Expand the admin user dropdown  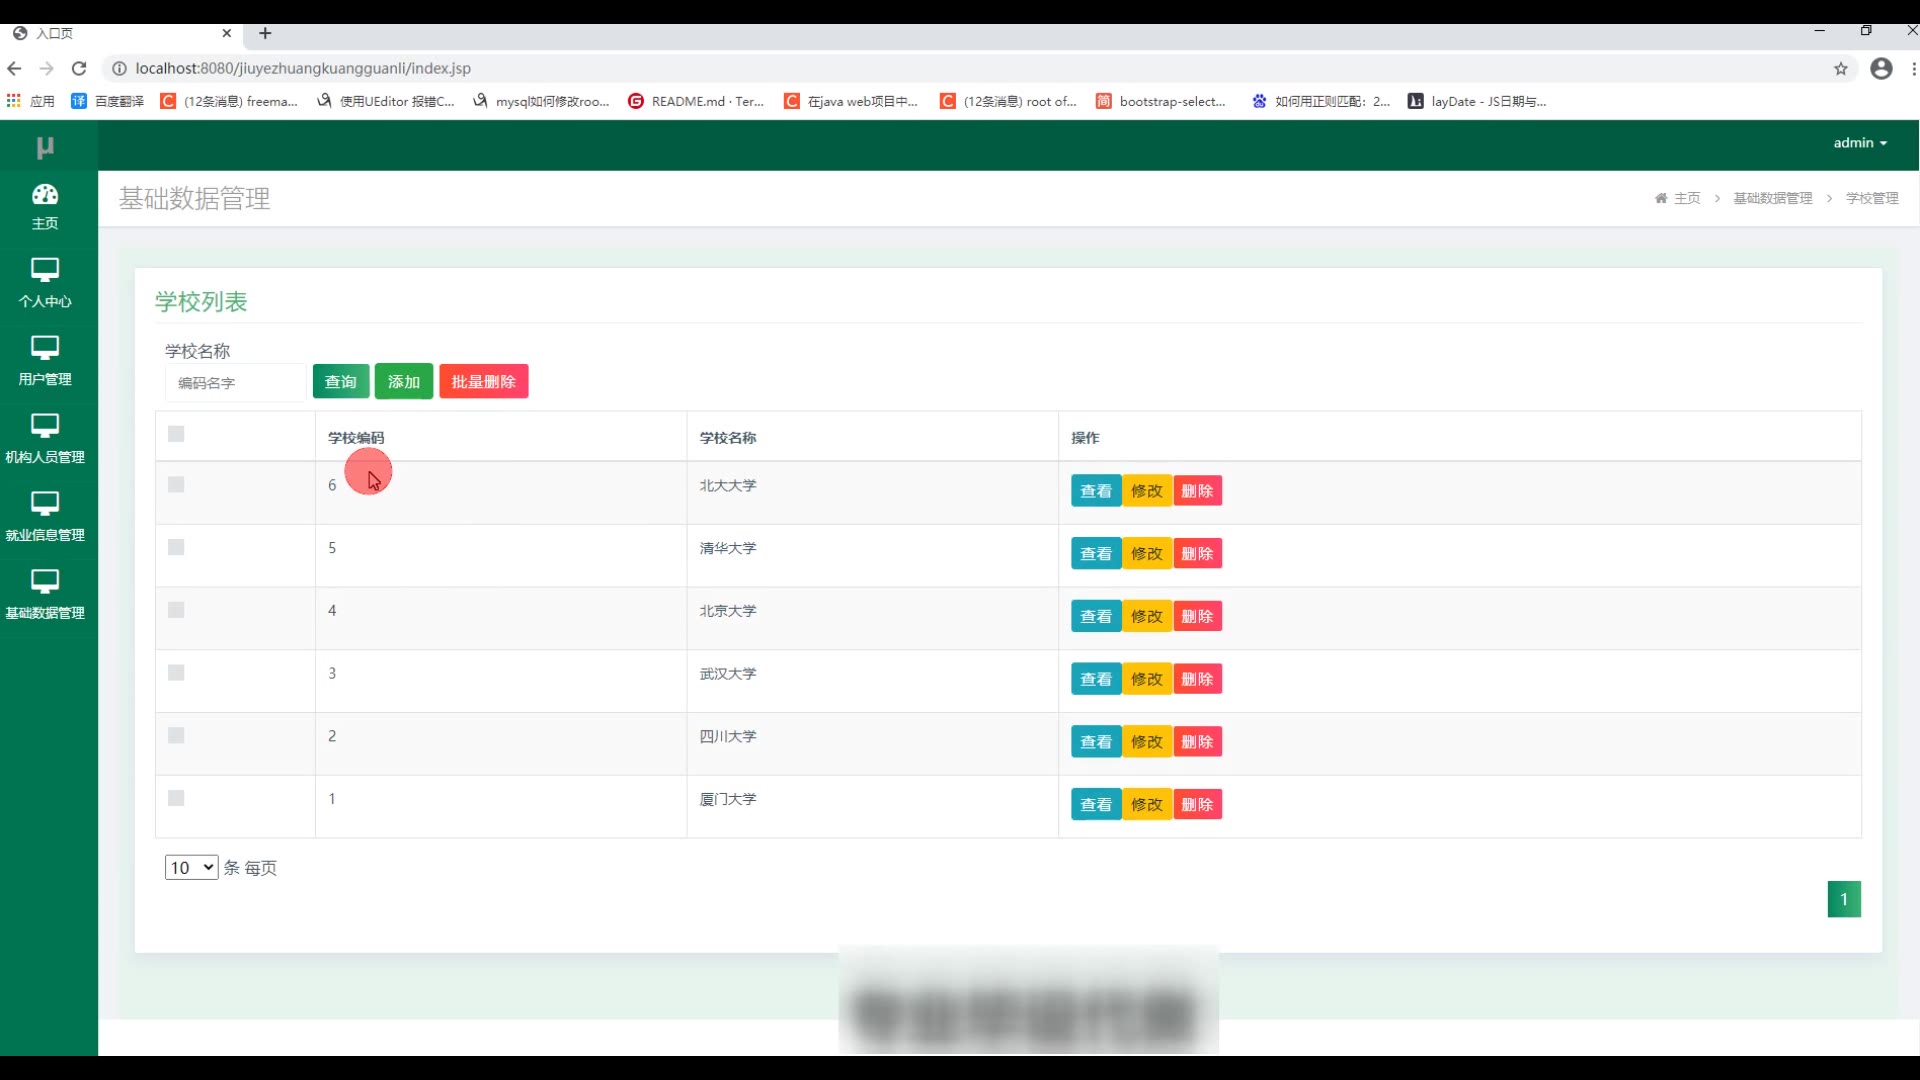pos(1859,143)
